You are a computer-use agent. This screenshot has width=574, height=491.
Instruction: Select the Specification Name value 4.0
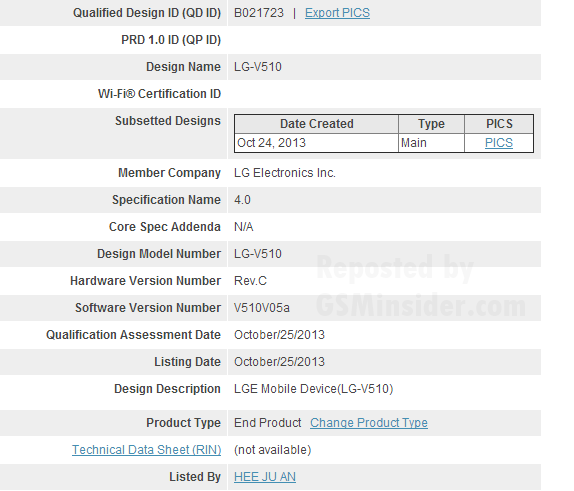coord(242,200)
